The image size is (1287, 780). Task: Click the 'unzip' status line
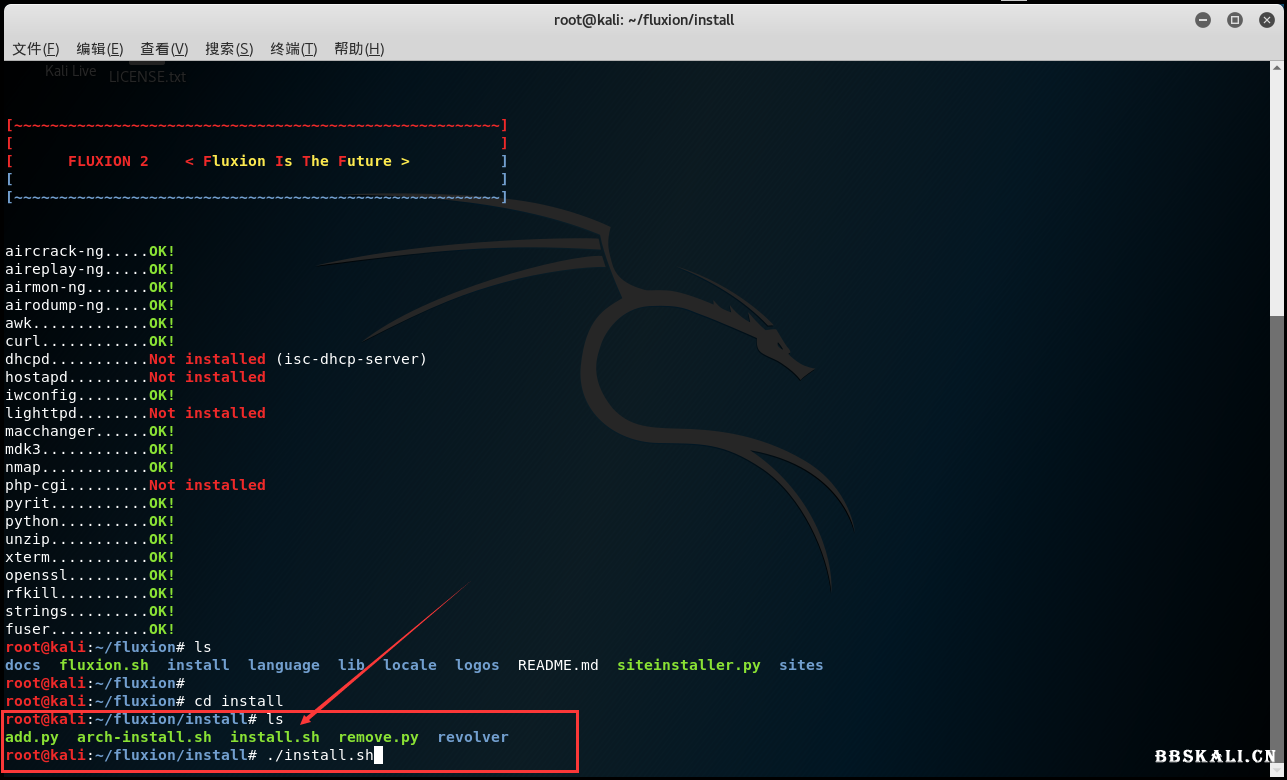coord(90,539)
